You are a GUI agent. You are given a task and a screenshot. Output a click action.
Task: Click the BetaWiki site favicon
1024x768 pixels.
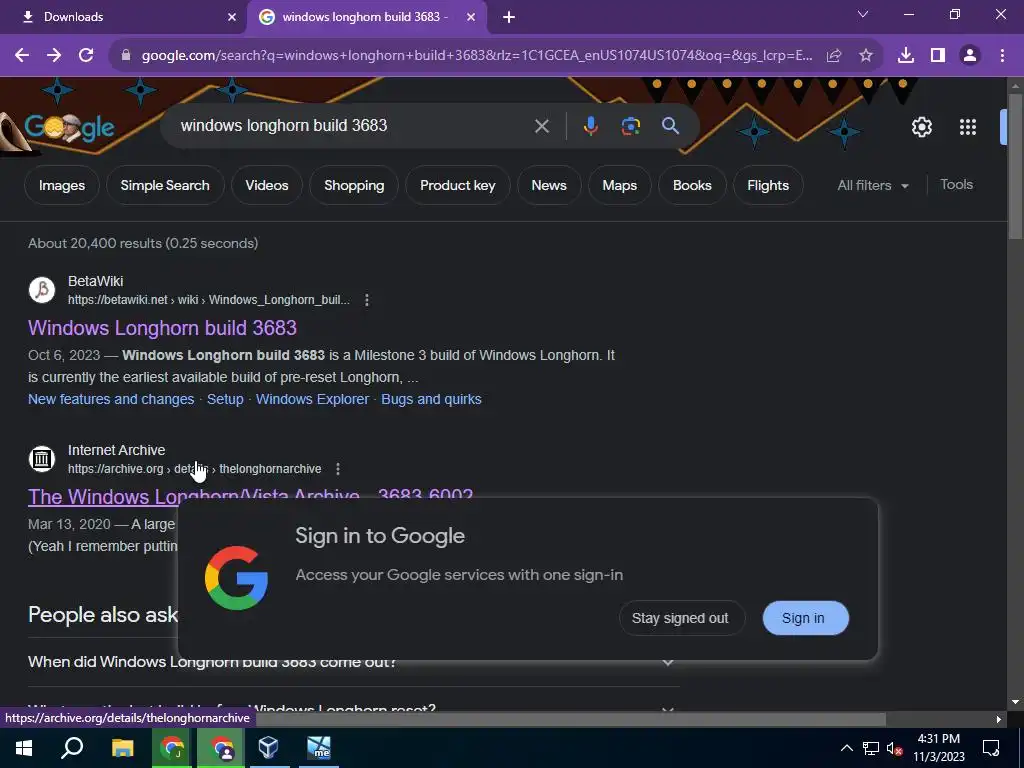(42, 290)
